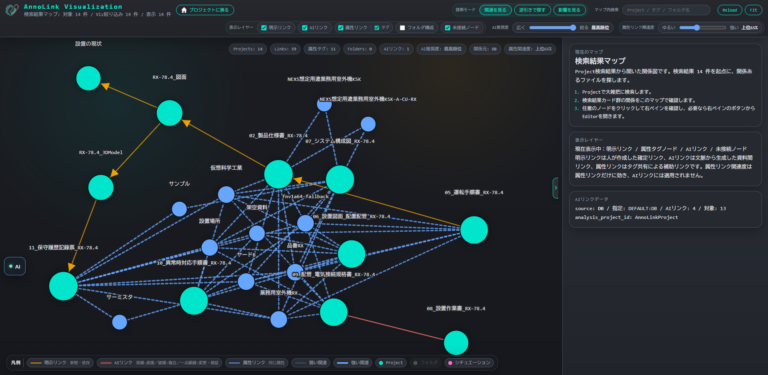Click the 架空資料 tag node
The image size is (768, 375).
coord(257,233)
